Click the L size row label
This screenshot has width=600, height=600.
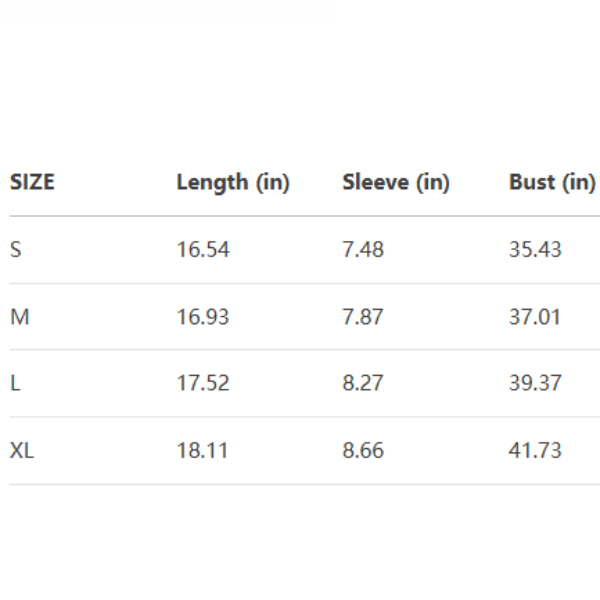[x=15, y=383]
